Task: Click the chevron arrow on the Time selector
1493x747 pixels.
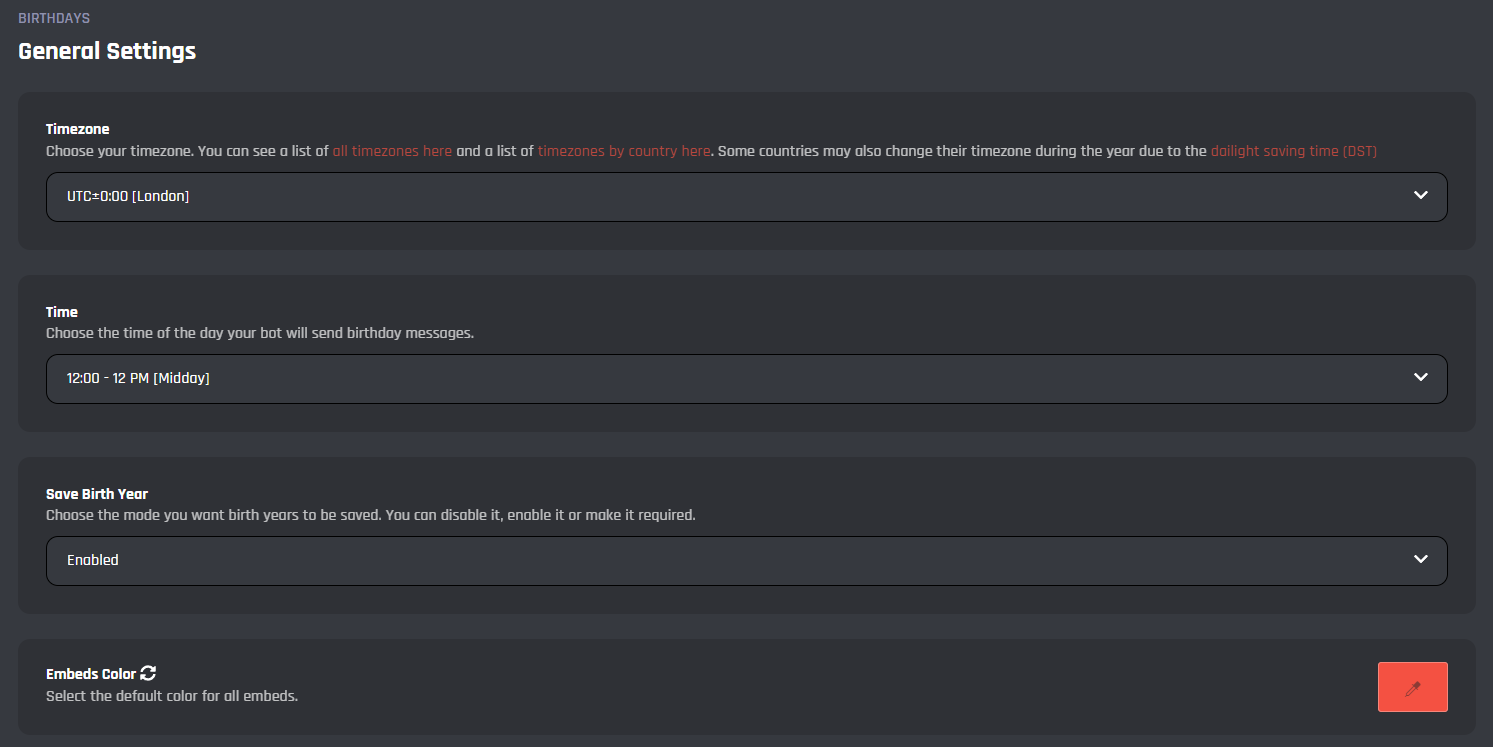Action: (x=1421, y=378)
